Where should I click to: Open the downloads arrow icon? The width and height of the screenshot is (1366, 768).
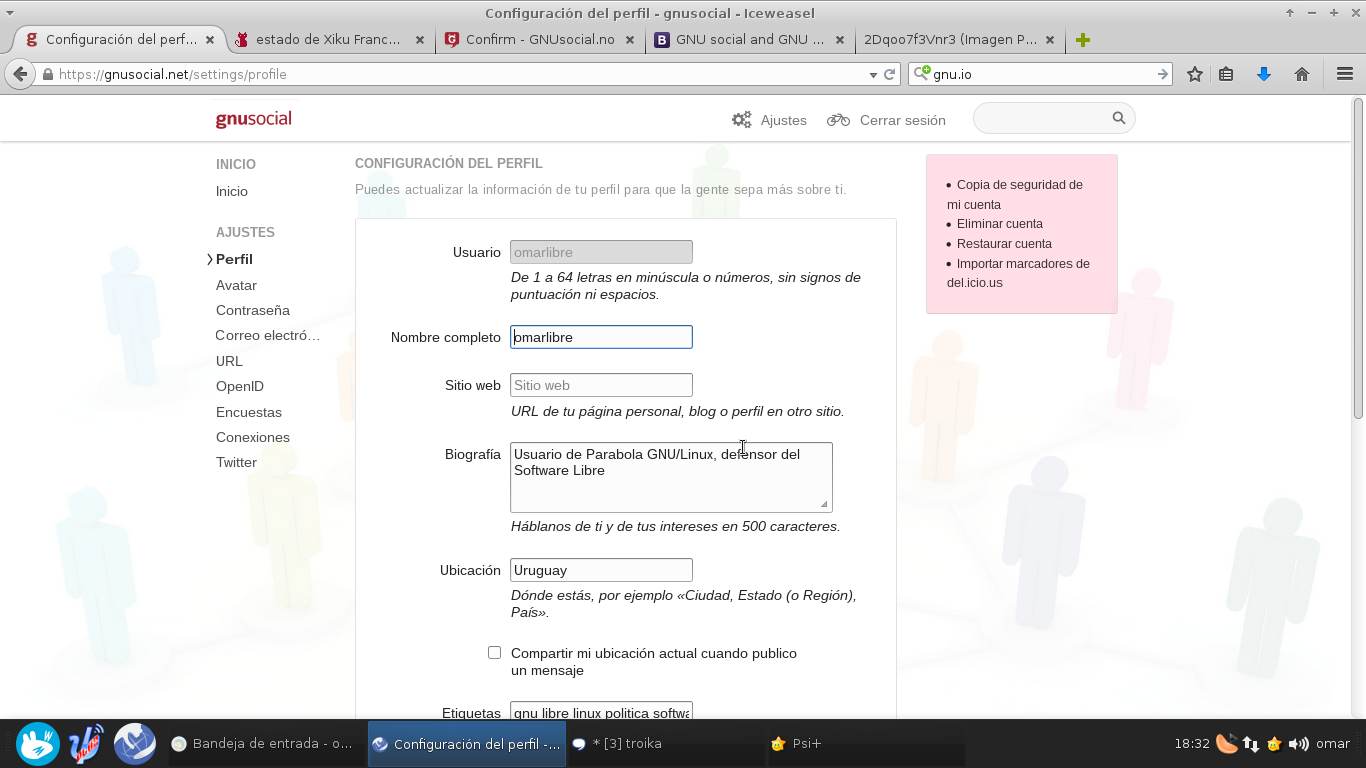(x=1264, y=74)
